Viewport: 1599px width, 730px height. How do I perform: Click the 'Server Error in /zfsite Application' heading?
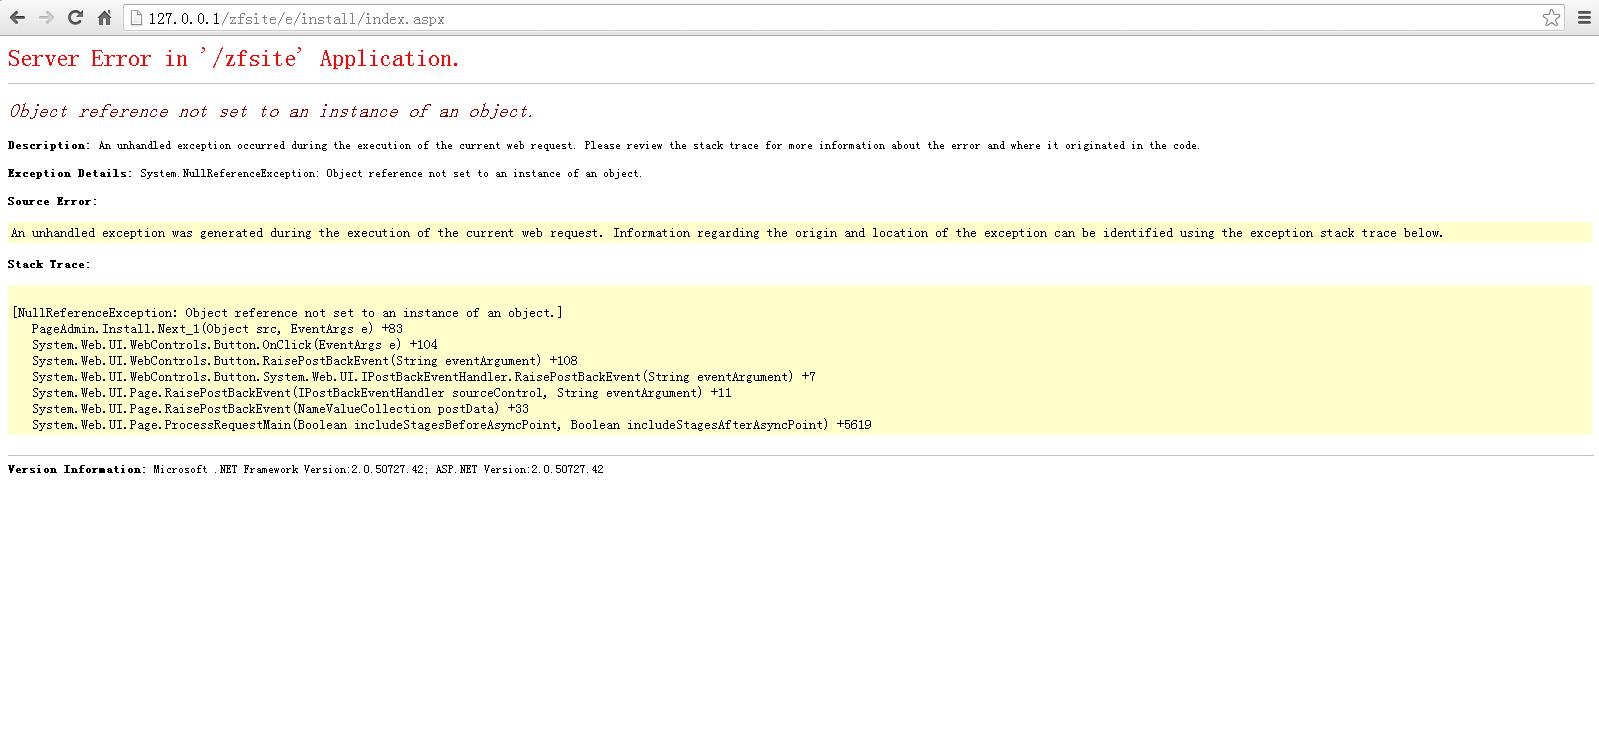pyautogui.click(x=233, y=59)
